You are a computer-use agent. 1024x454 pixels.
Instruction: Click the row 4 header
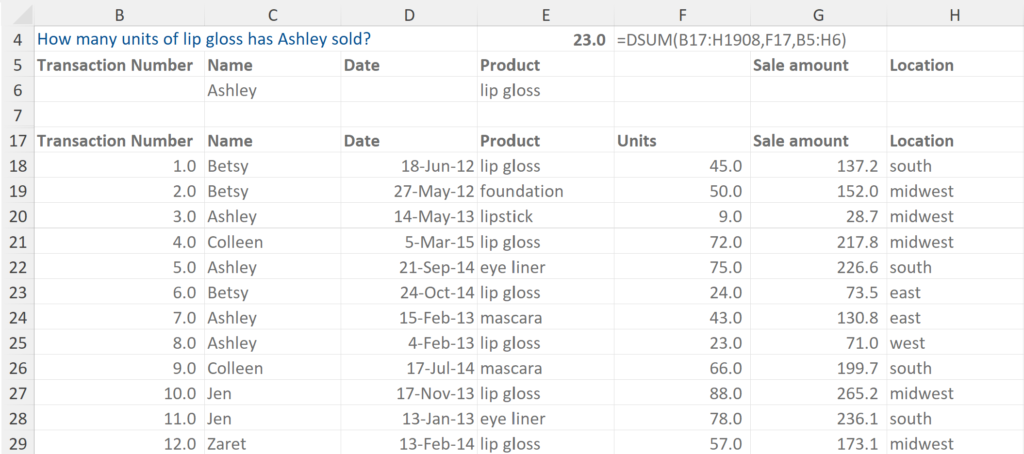(17, 40)
